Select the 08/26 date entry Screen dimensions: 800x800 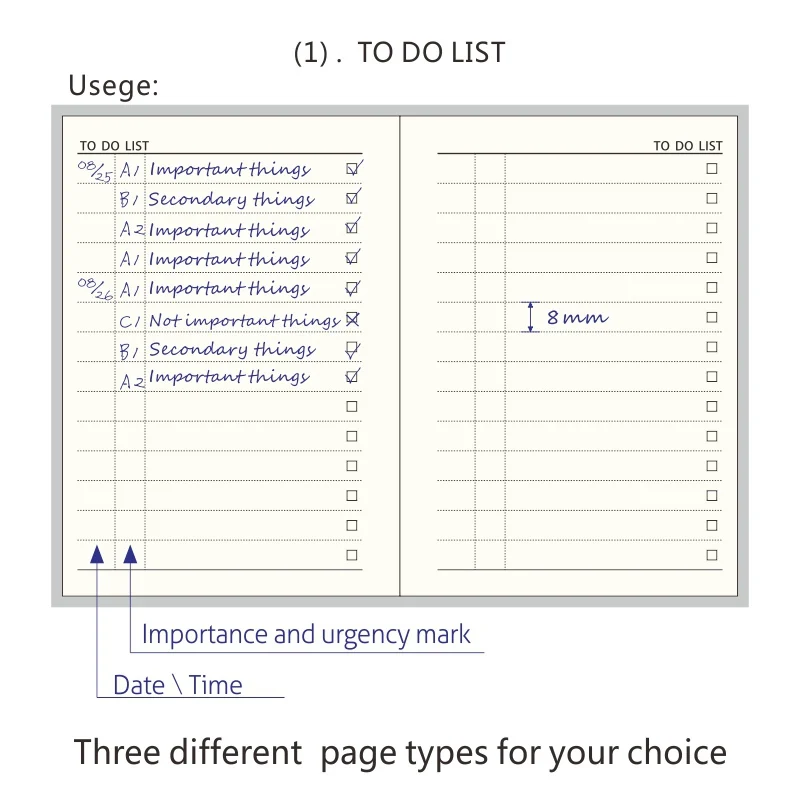pyautogui.click(x=95, y=289)
